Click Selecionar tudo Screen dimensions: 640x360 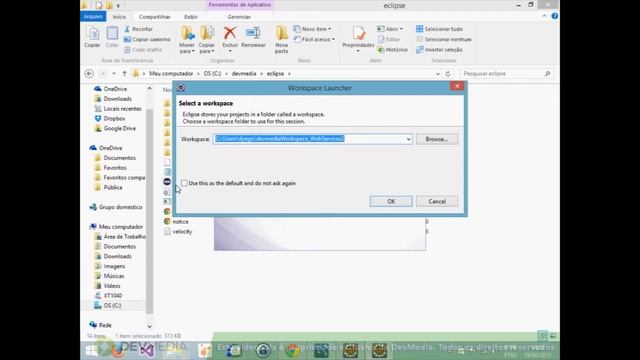click(x=439, y=29)
